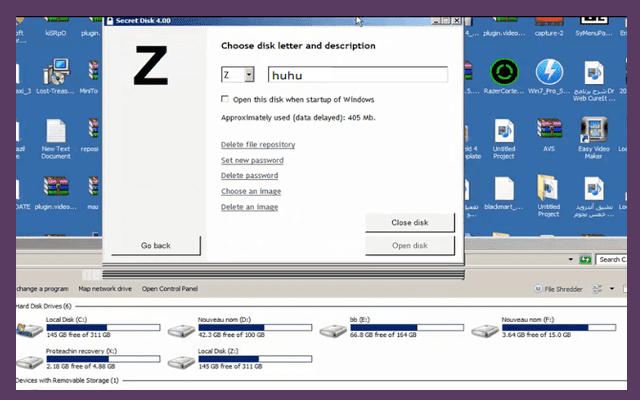Expand the disk letter Z dropdown
The height and width of the screenshot is (400, 640).
coord(249,74)
